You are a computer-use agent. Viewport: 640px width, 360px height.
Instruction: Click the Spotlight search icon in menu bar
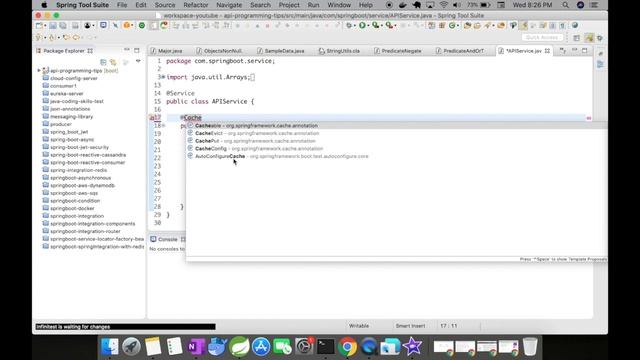click(565, 5)
